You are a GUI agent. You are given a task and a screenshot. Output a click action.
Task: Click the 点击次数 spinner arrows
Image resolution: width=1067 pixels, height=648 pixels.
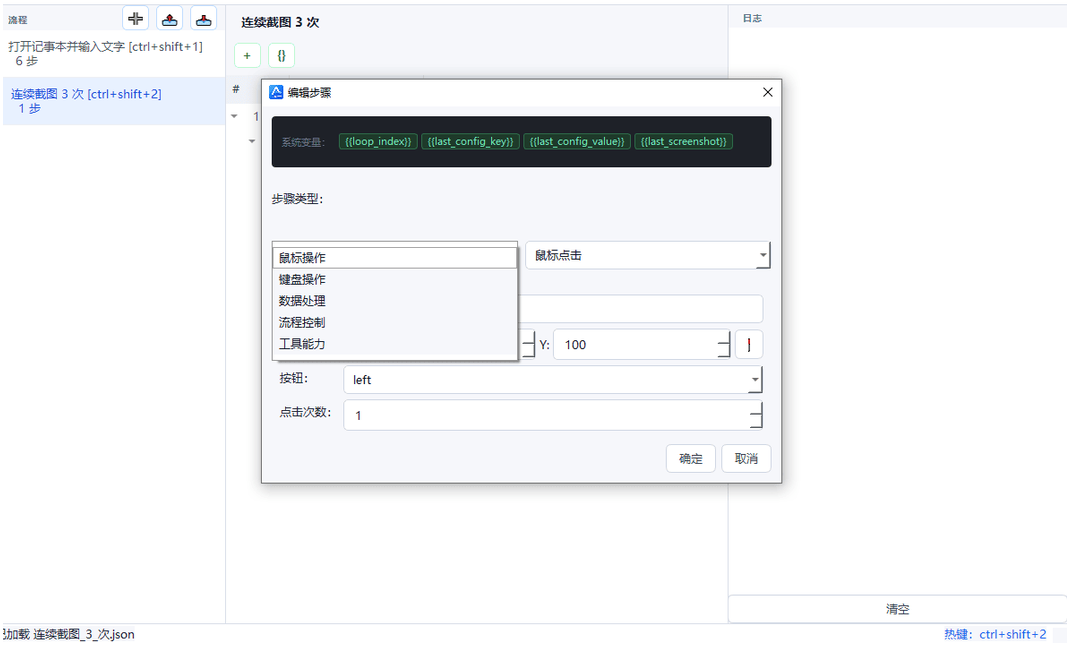(755, 415)
